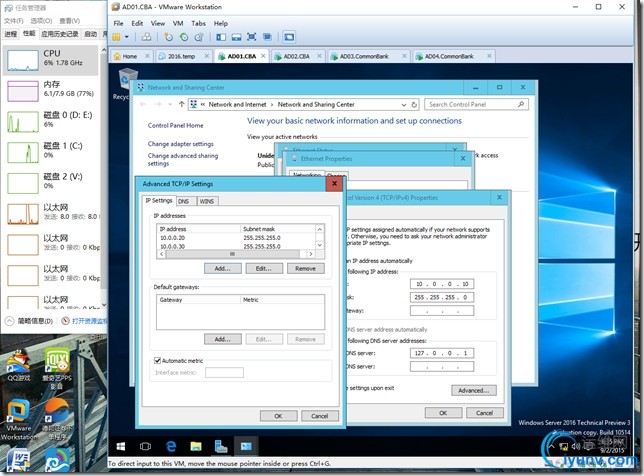Select CPU graph in Task Manager
Image resolution: width=644 pixels, height=476 pixels.
[51, 60]
